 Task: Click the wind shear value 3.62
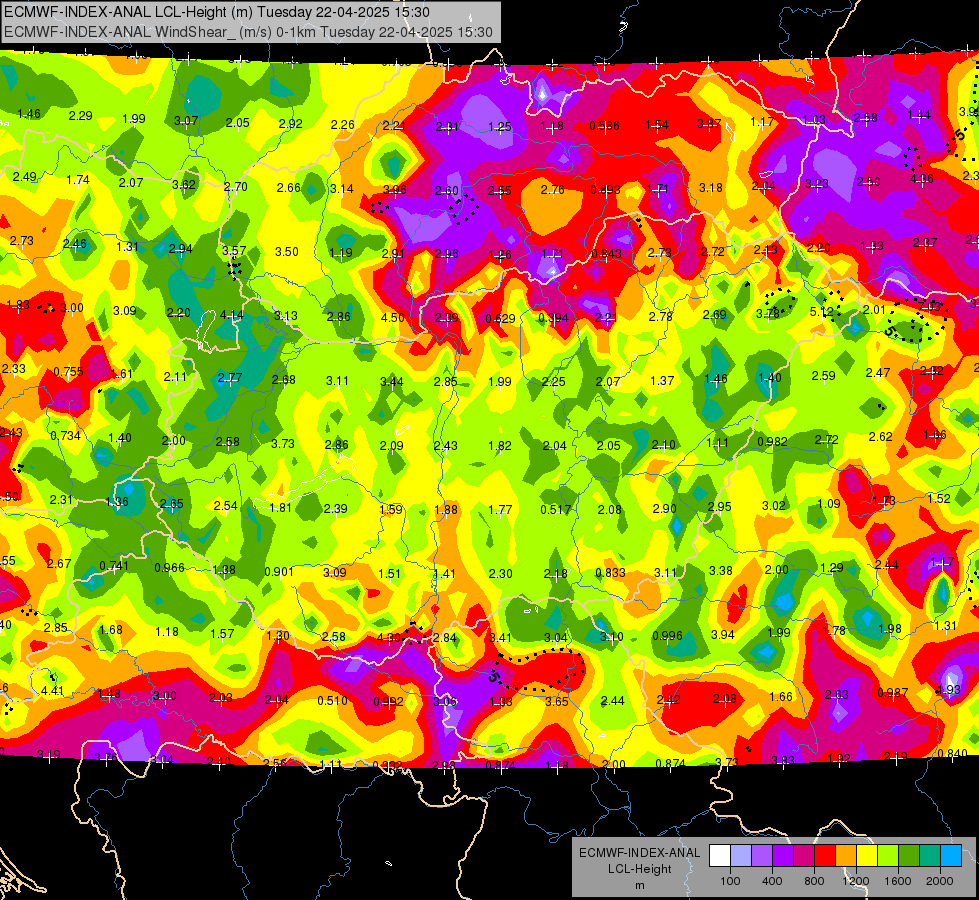(184, 184)
